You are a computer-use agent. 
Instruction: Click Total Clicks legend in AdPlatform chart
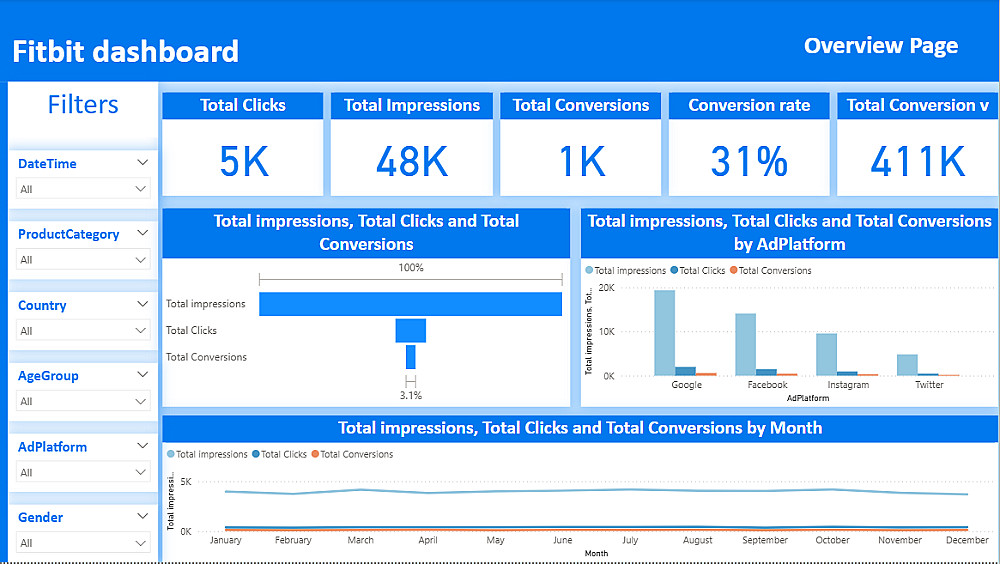(698, 271)
